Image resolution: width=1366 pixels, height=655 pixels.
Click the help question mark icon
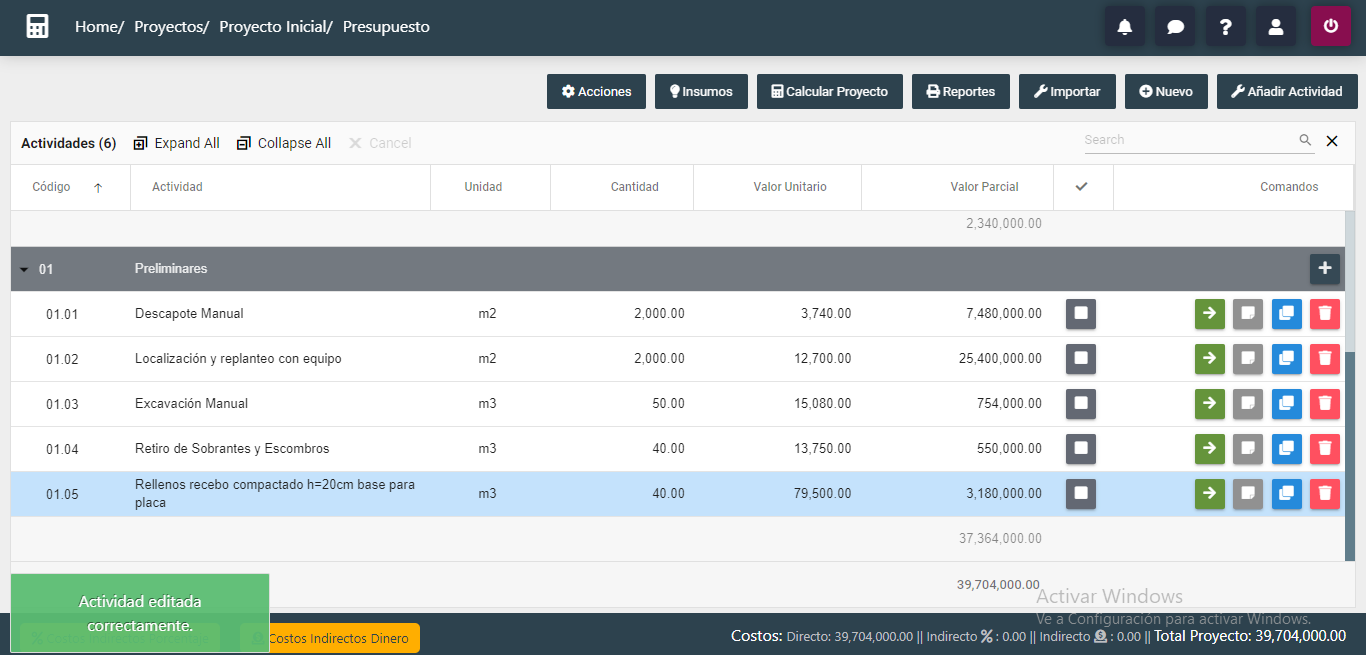click(1225, 27)
